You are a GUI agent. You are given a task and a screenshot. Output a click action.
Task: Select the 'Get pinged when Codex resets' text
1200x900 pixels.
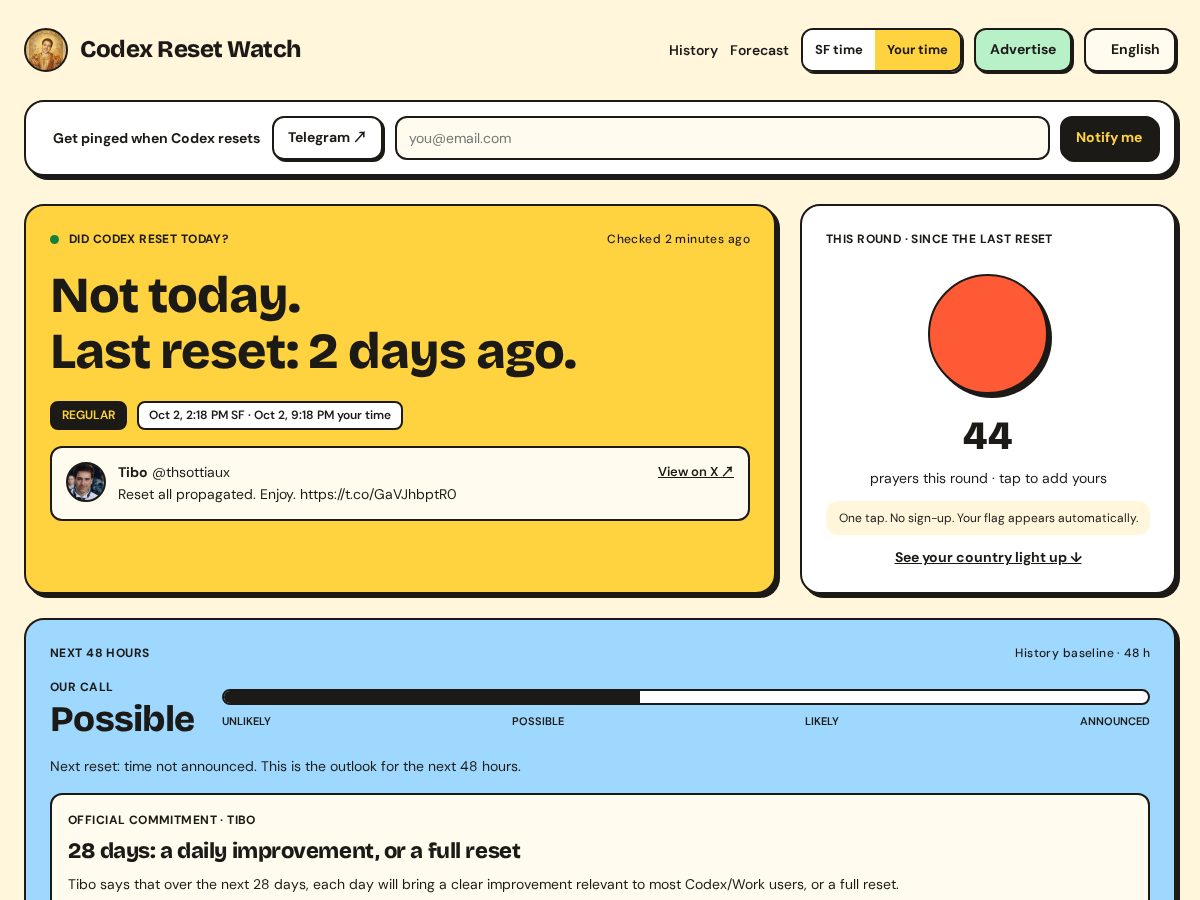click(x=156, y=138)
